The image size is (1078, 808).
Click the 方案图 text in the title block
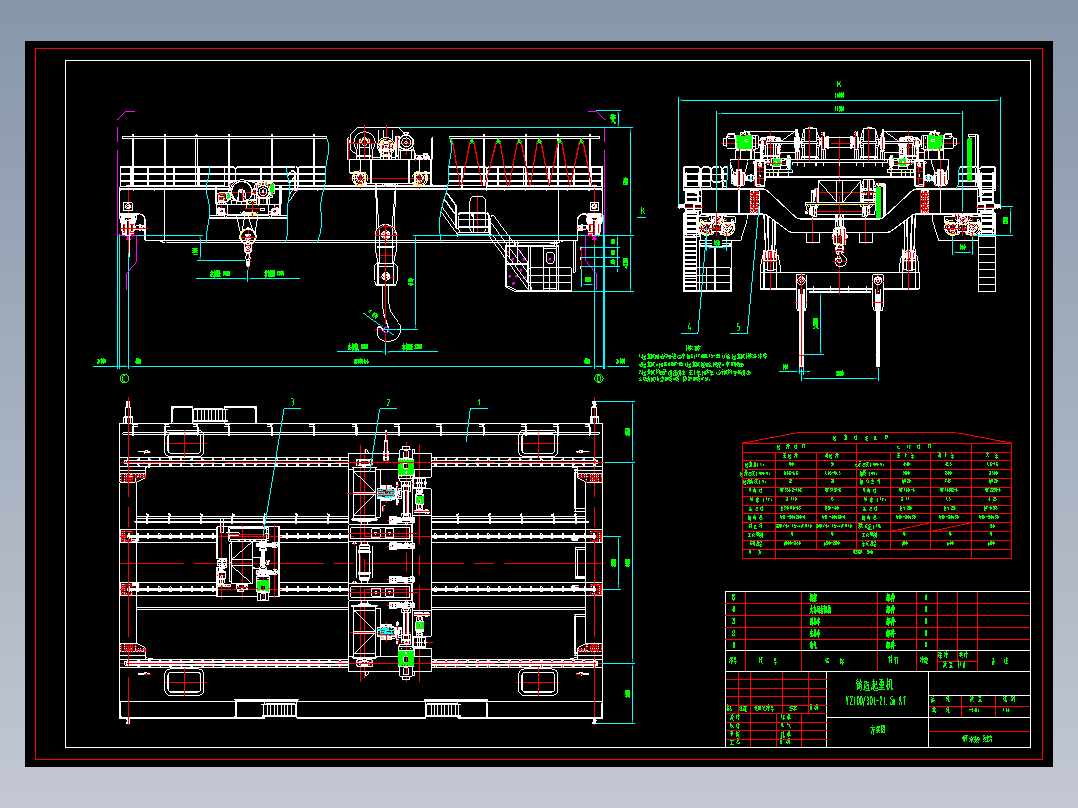tap(877, 730)
